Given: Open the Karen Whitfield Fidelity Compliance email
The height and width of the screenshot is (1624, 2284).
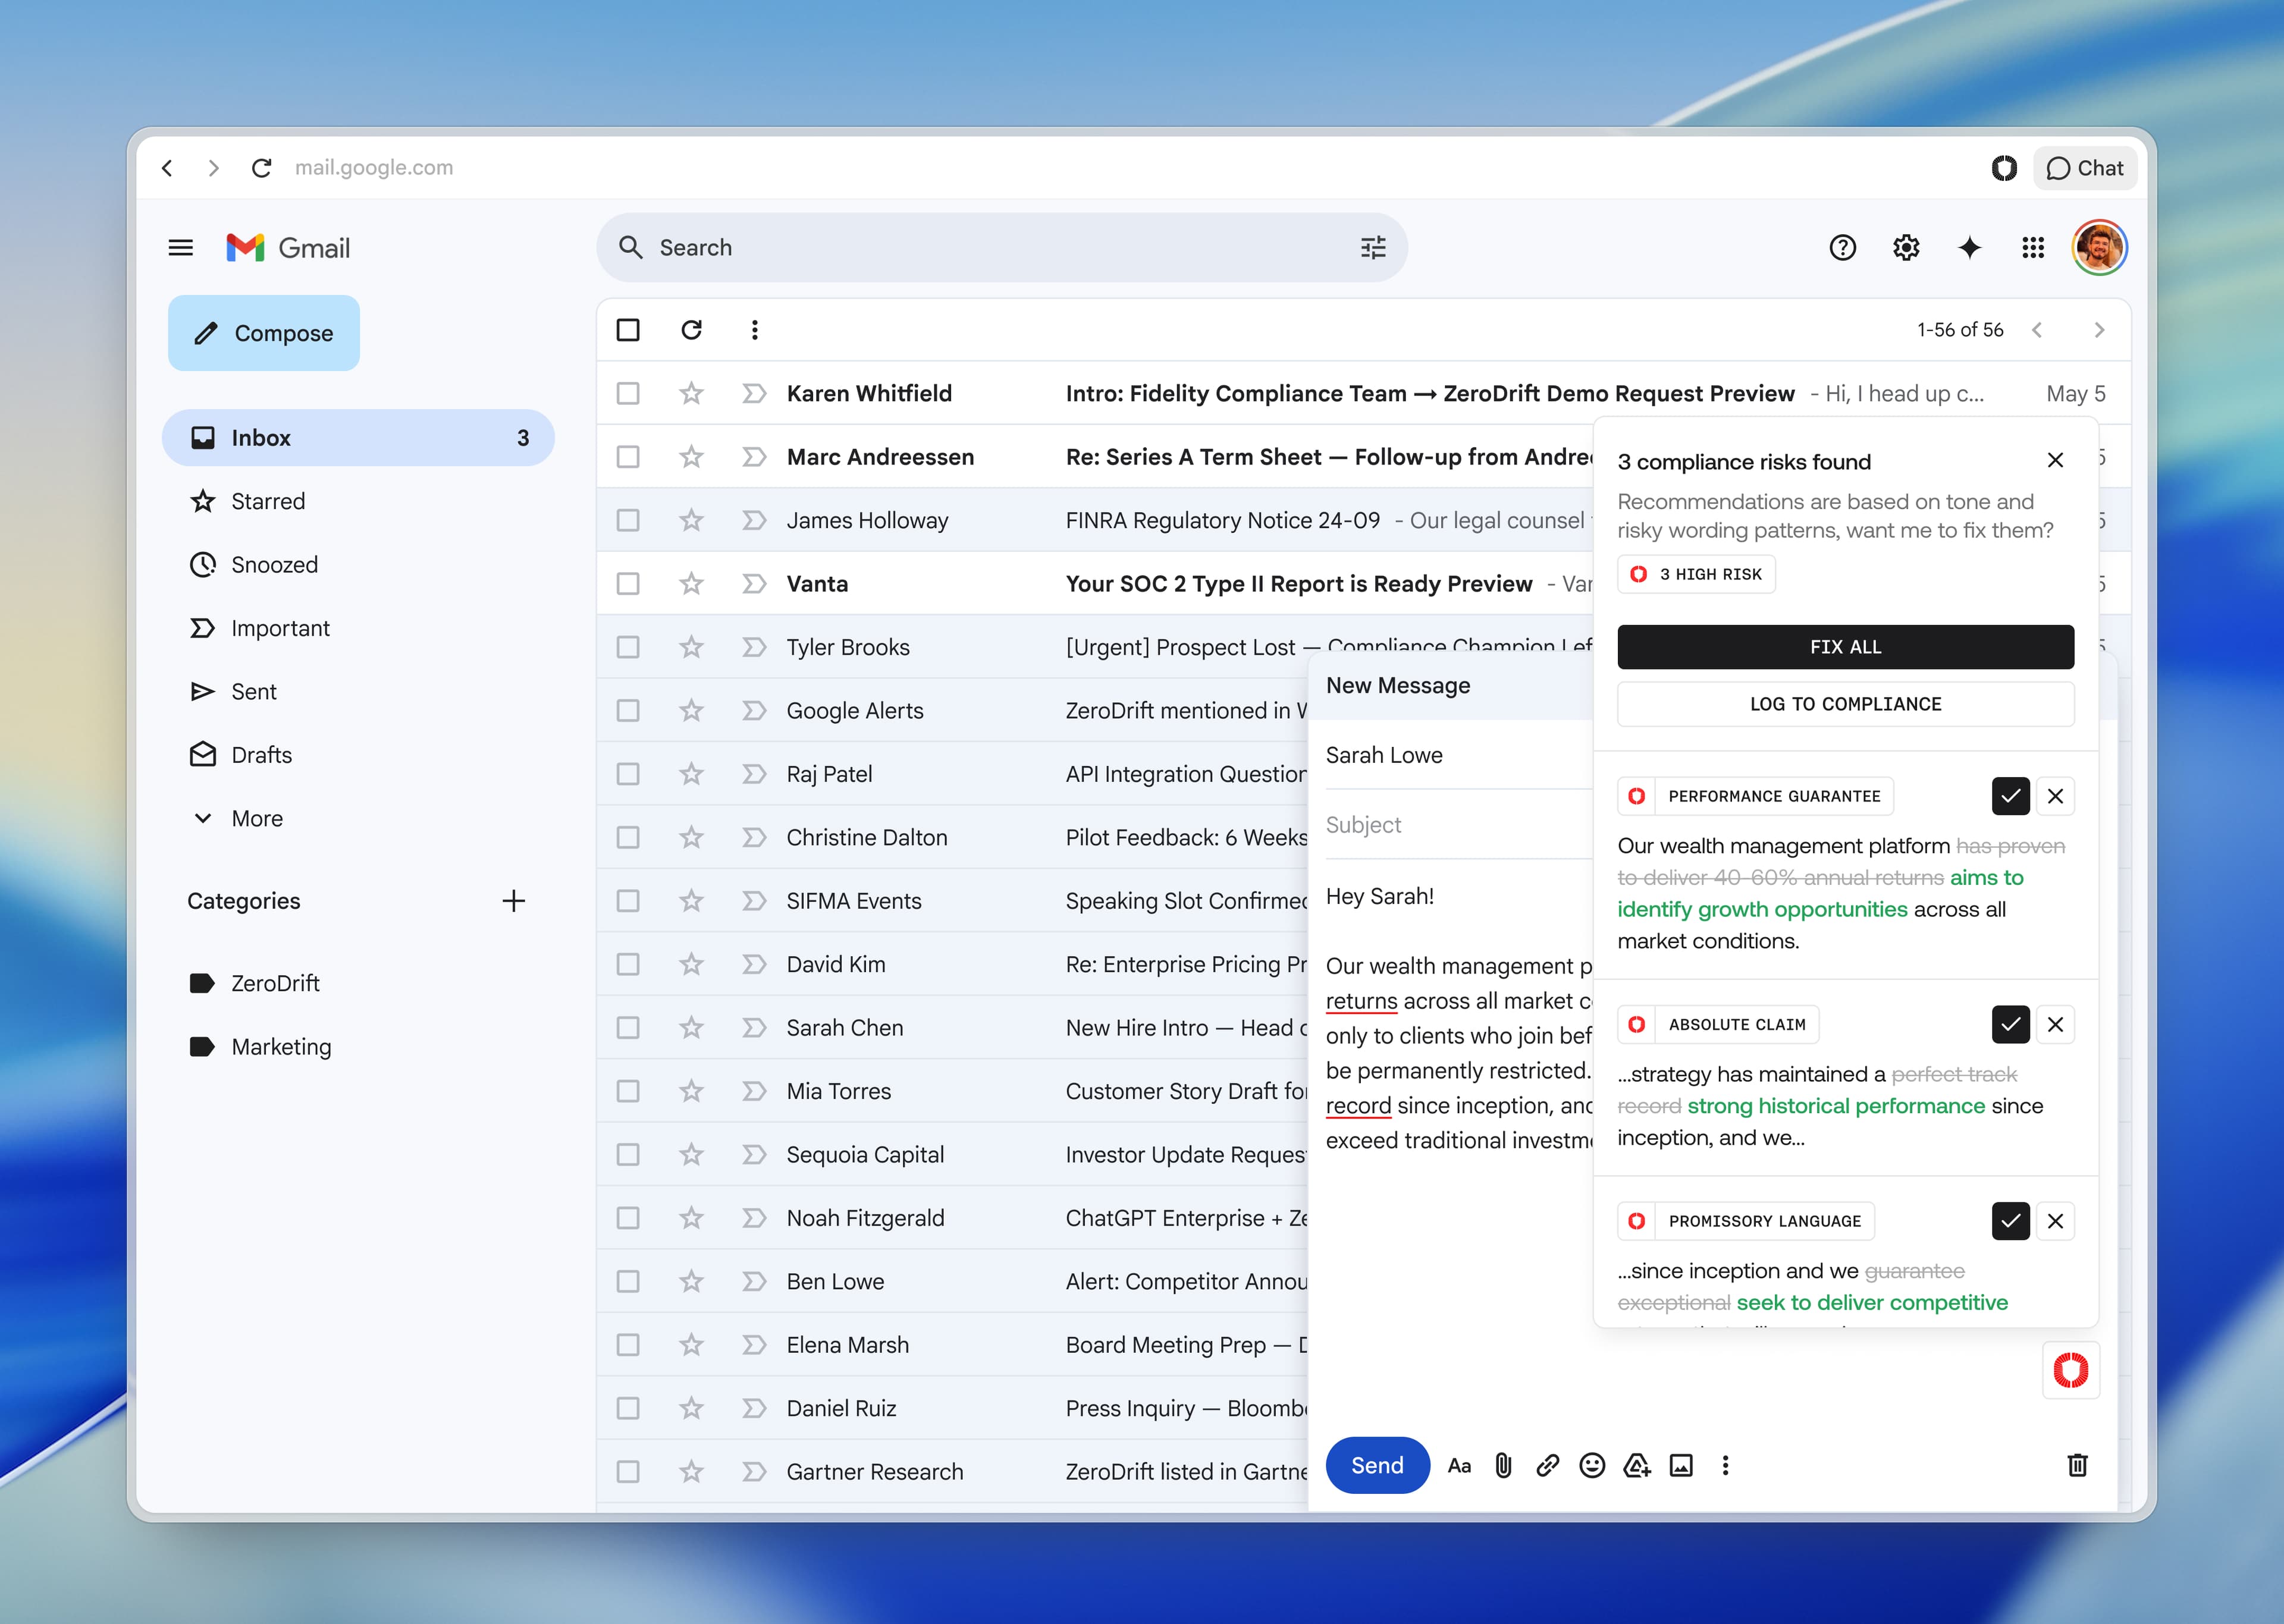Looking at the screenshot, I should [x=1364, y=393].
